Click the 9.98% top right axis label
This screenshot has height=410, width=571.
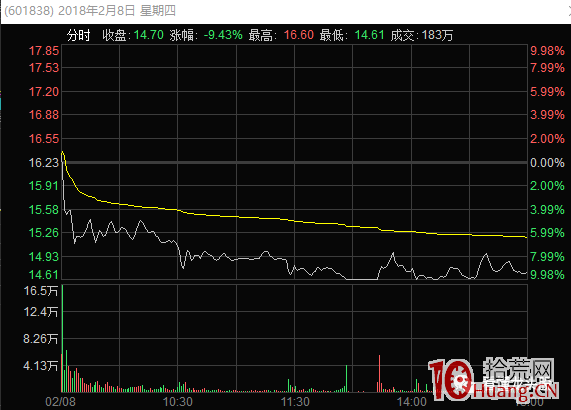click(x=547, y=51)
